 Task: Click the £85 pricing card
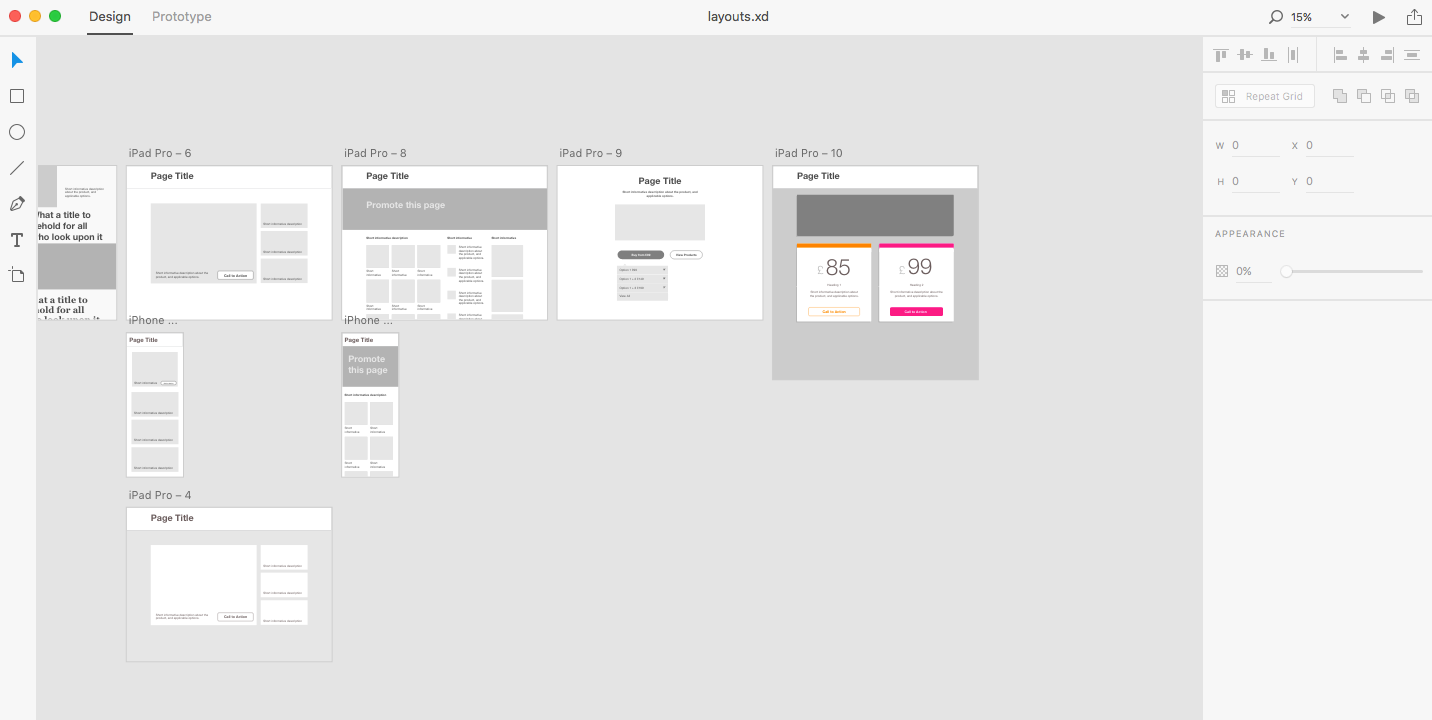834,283
